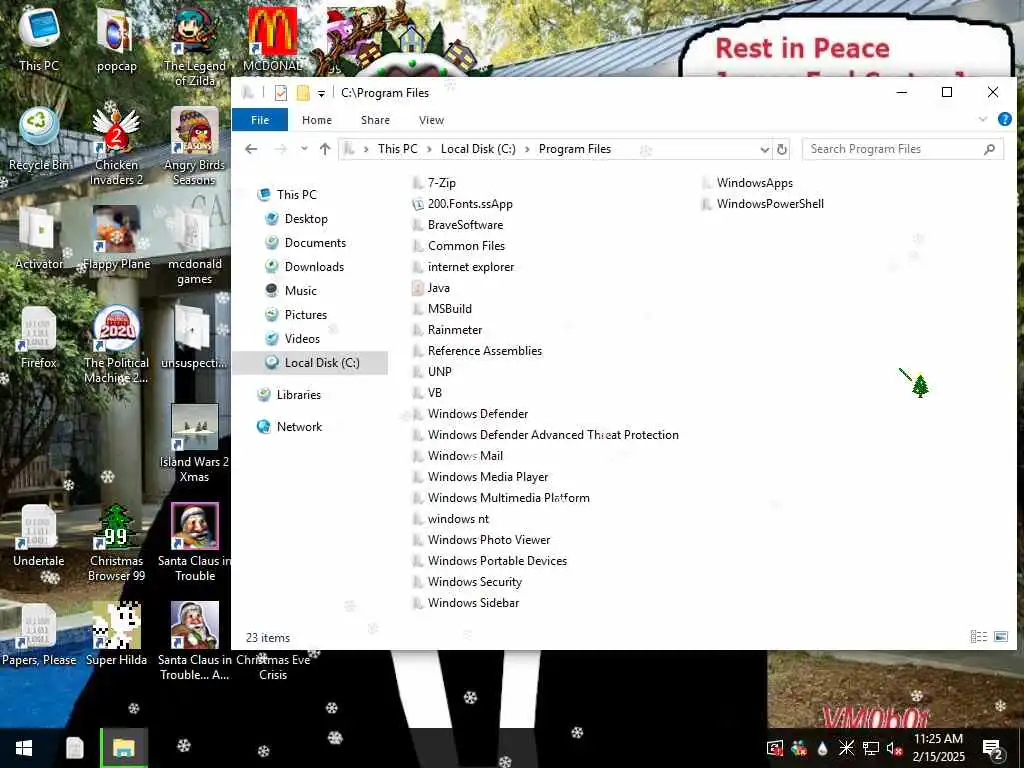Open the notification center icon
1024x768 pixels.
[992, 748]
